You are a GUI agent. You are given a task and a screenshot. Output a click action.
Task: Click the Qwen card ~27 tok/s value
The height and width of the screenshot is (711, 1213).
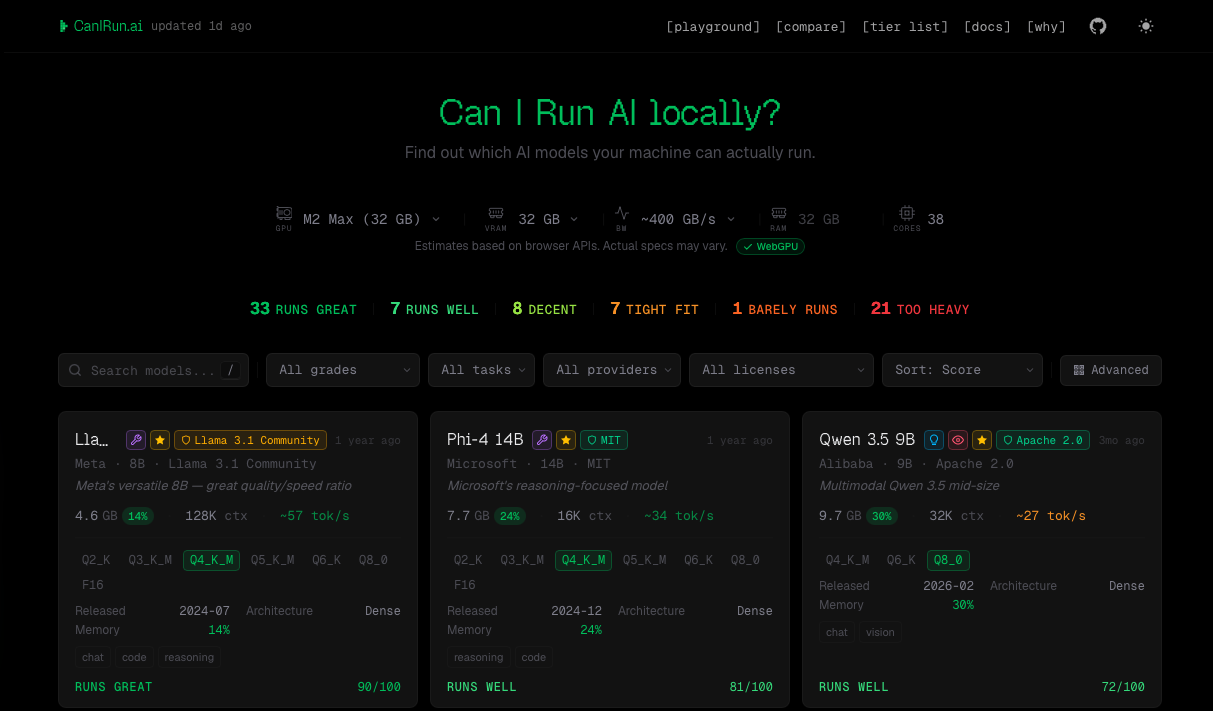click(1051, 516)
